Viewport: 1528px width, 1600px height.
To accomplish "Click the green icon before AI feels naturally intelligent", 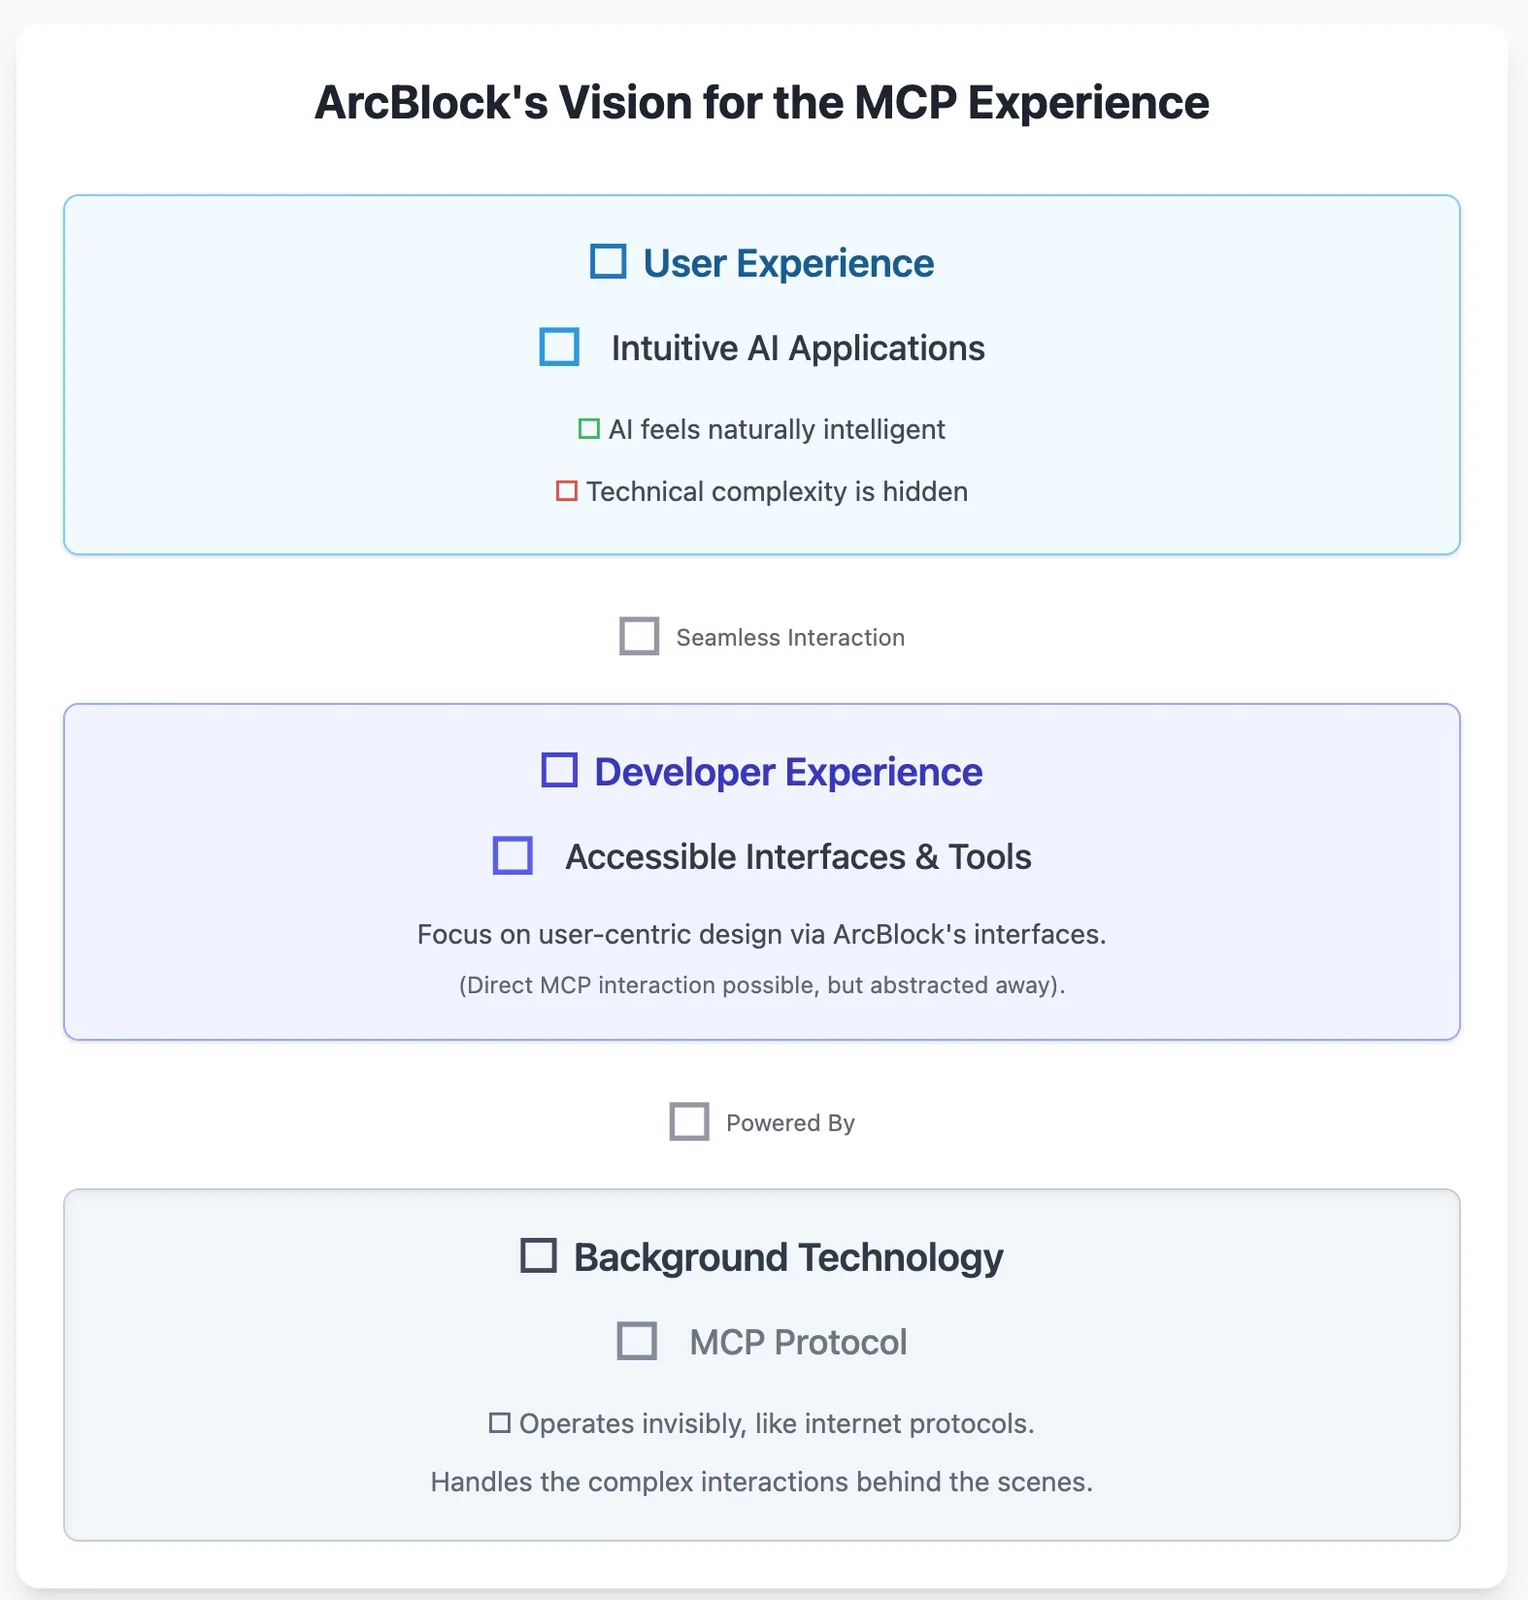I will click(589, 429).
